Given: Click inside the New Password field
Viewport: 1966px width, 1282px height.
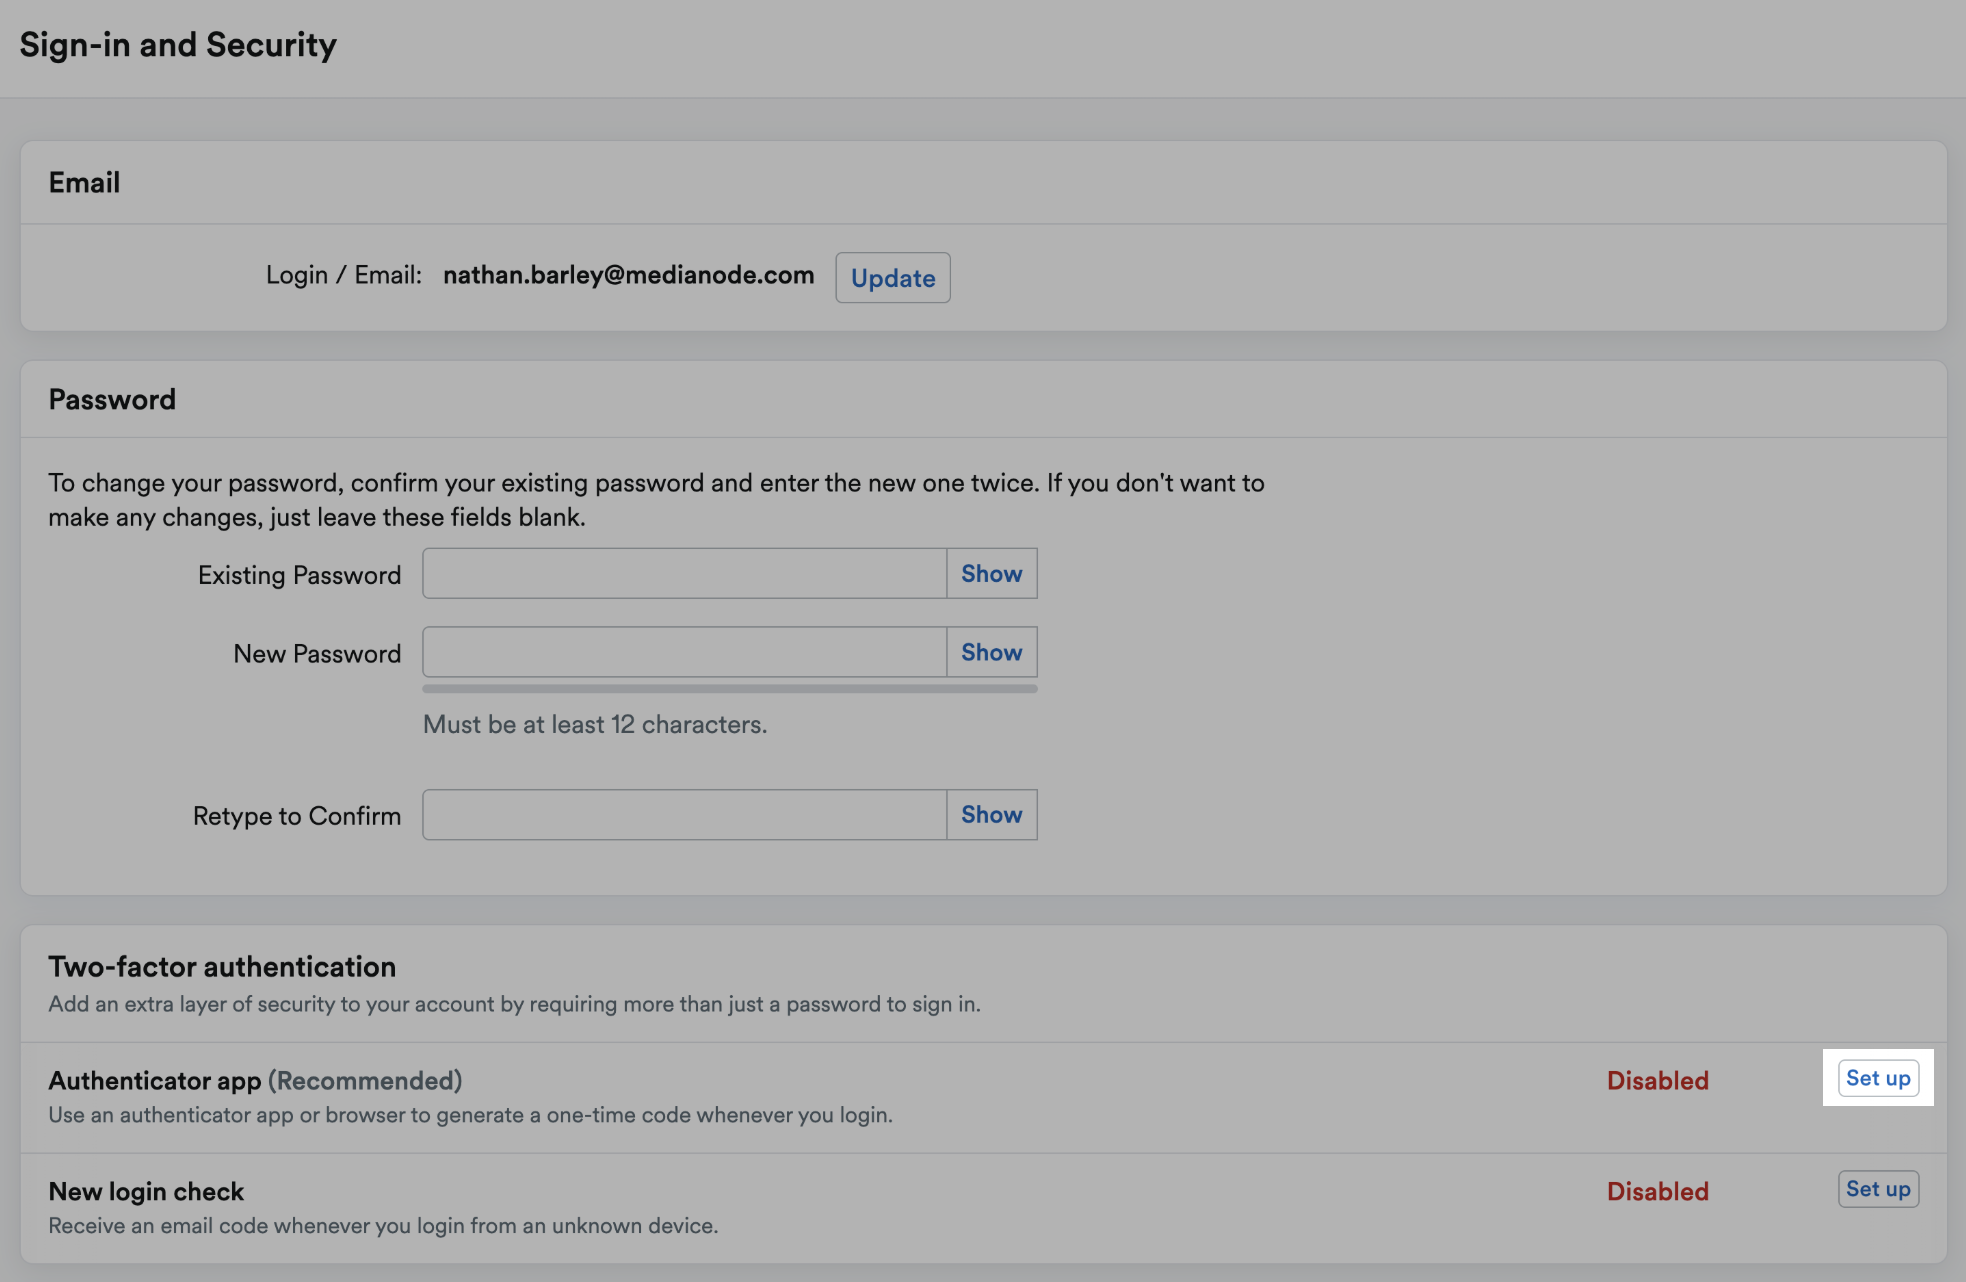Looking at the screenshot, I should click(x=683, y=651).
